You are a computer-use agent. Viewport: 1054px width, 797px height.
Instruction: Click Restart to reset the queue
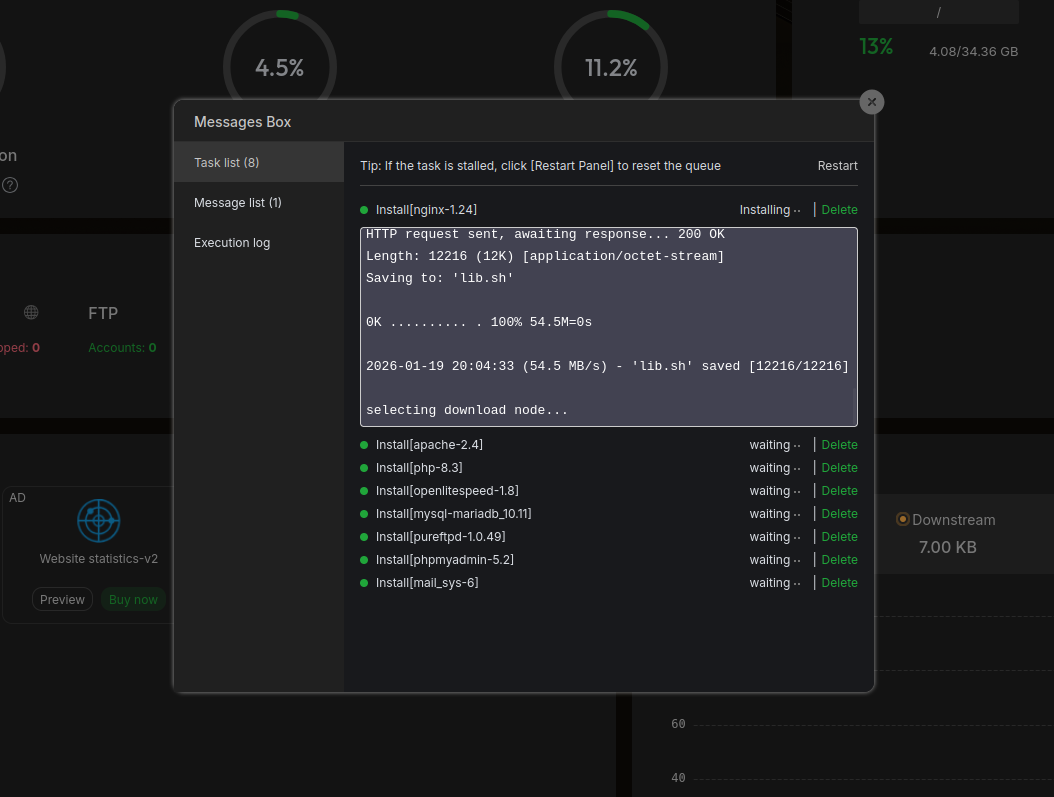point(837,166)
